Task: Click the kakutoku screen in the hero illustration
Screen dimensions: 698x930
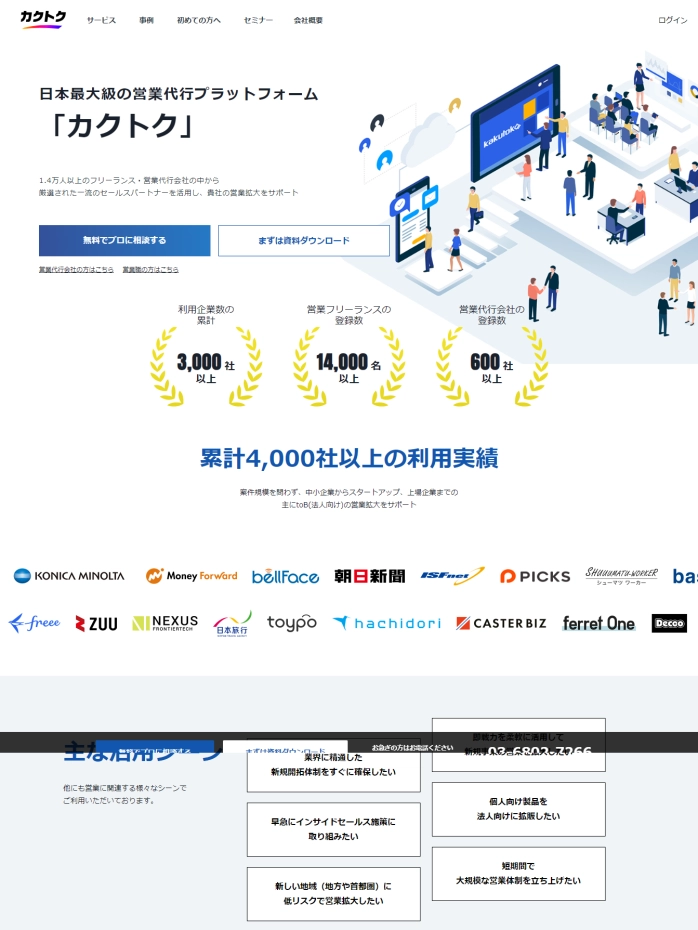Action: click(515, 123)
